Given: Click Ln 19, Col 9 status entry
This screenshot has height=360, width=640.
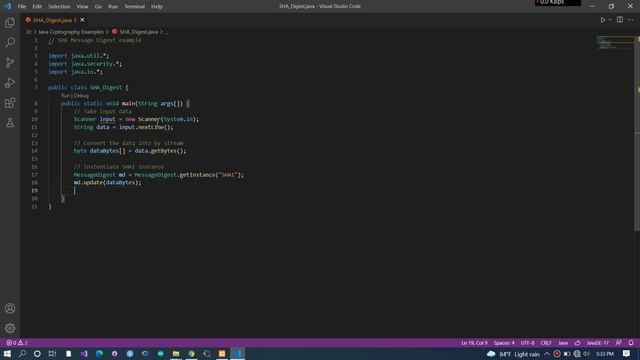Looking at the screenshot, I should click(474, 343).
